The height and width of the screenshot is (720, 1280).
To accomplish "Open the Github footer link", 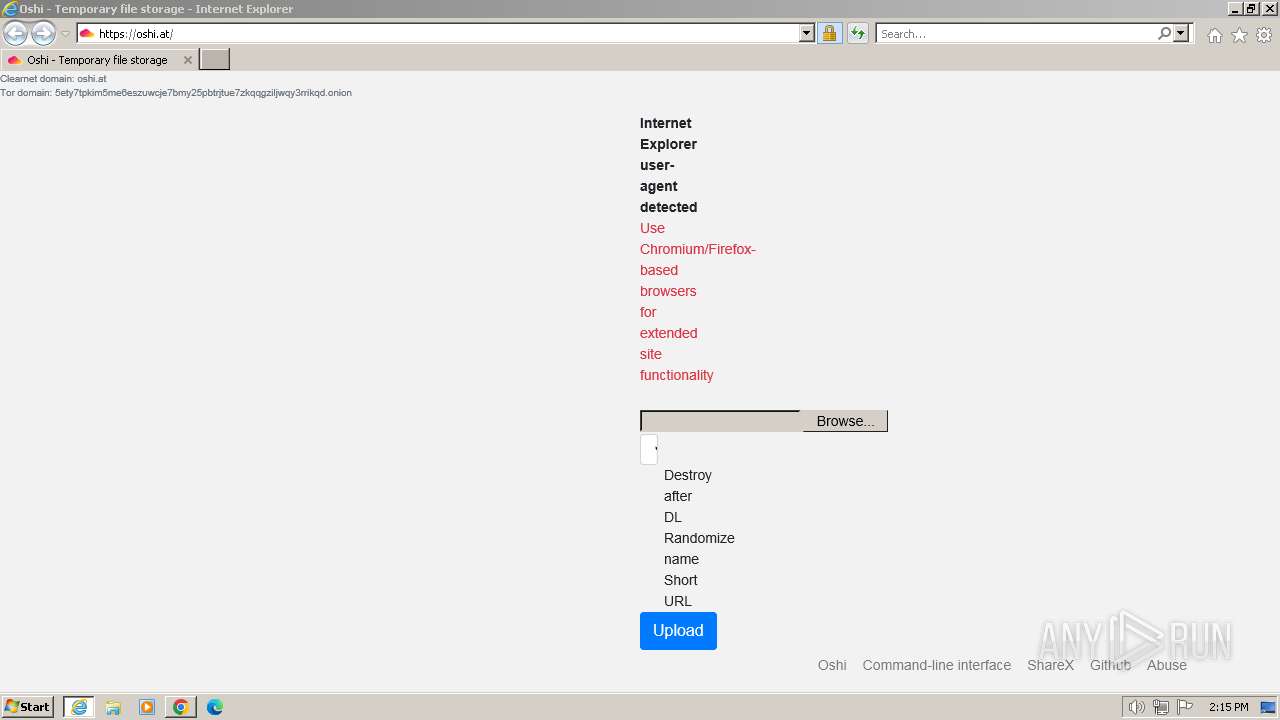I will click(x=1110, y=665).
